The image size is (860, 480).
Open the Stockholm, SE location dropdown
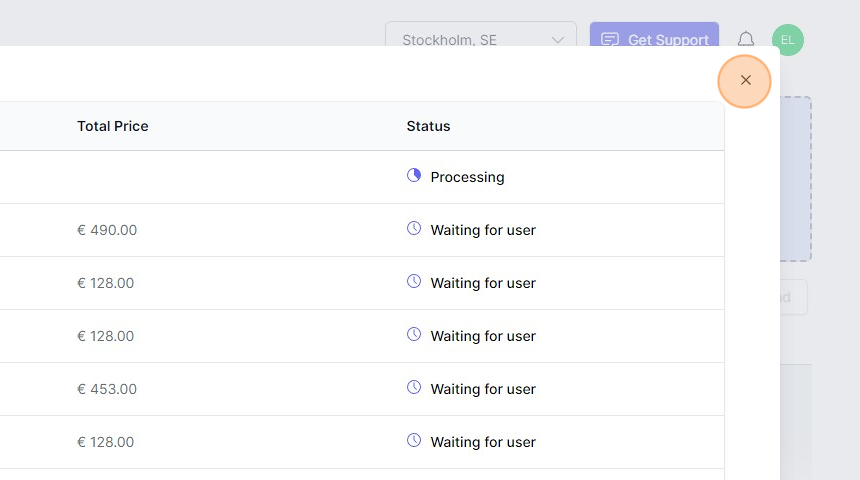480,40
